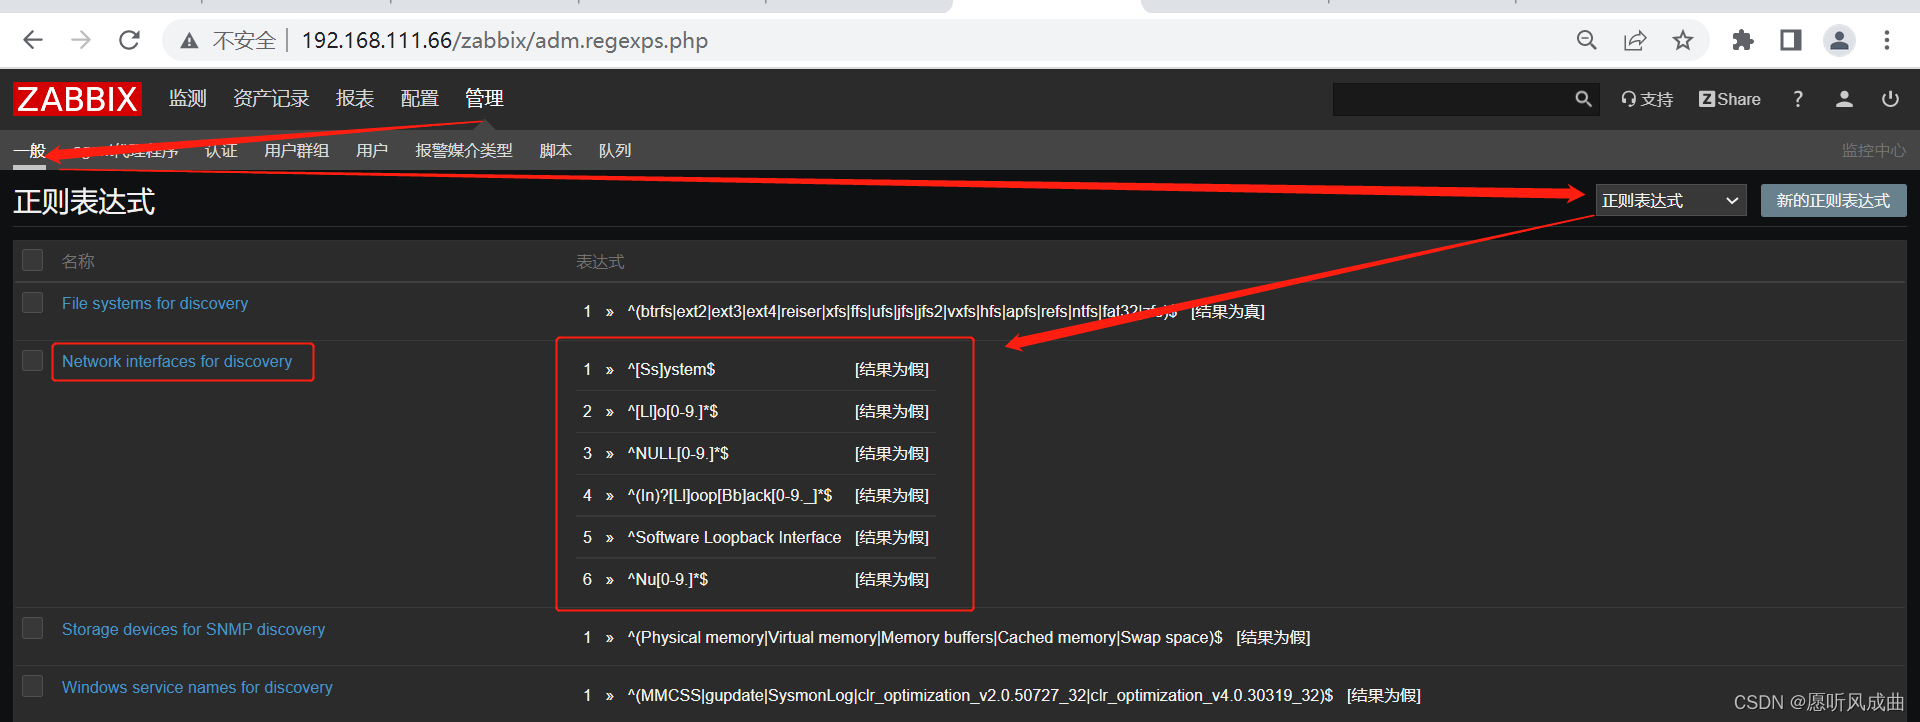
Task: Bookmark this page with the star icon
Action: coord(1683,40)
